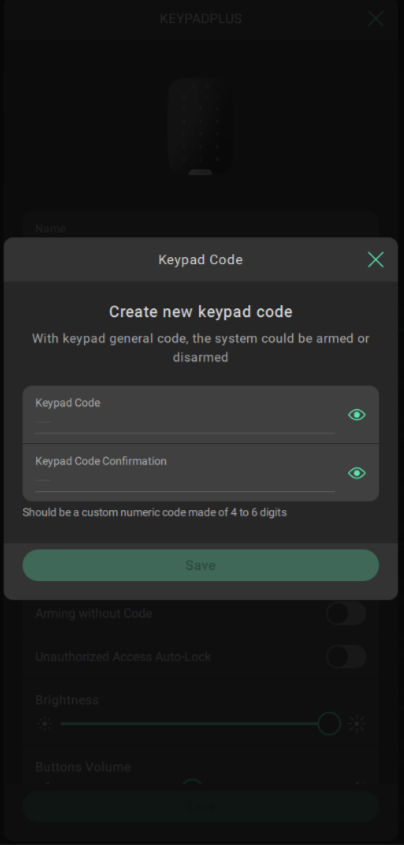Screen dimensions: 404x845
Task: Click the Keypad Code input field
Action: [x=185, y=424]
